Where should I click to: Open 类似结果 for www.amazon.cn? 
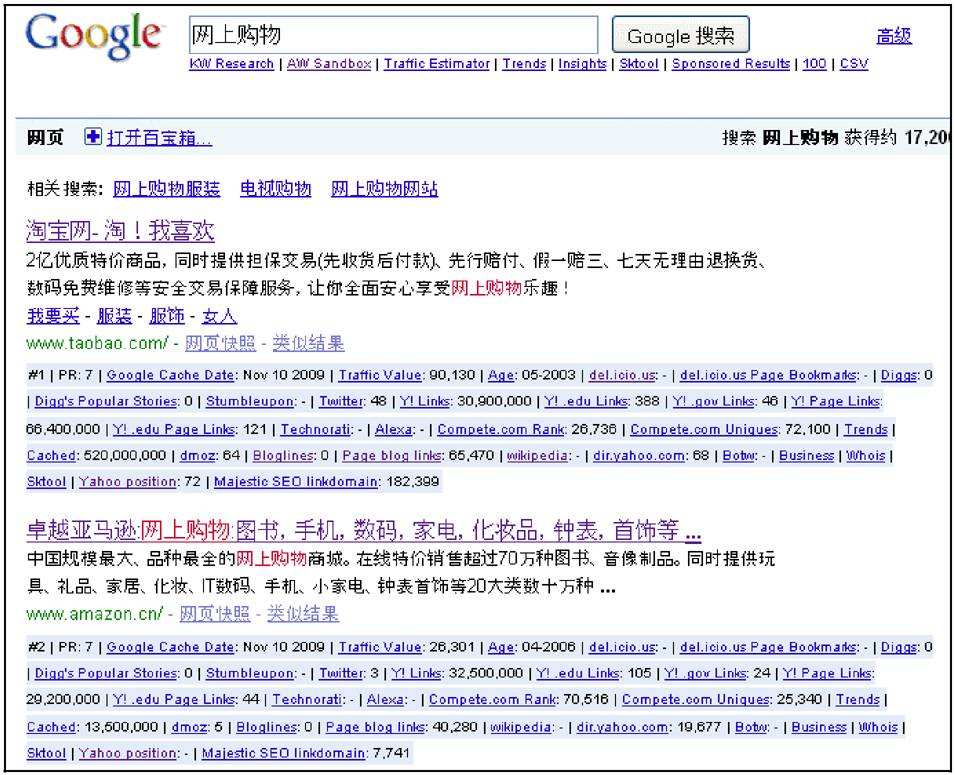[303, 614]
